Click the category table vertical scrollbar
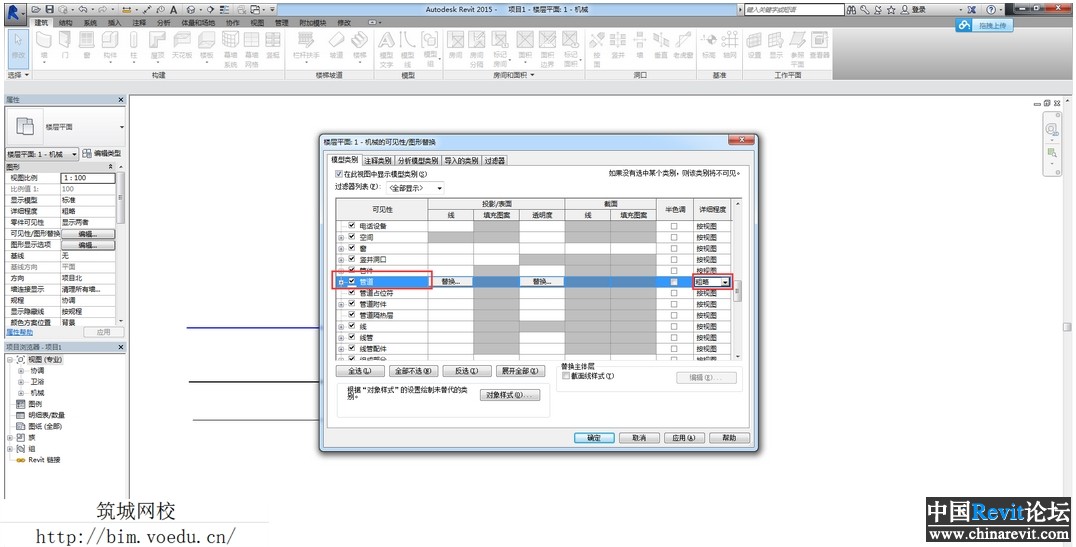Image resolution: width=1076 pixels, height=547 pixels. [738, 279]
